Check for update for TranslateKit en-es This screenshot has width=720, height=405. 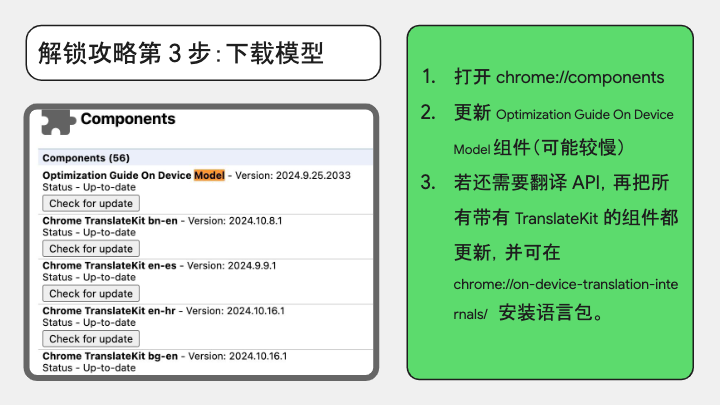[x=91, y=294]
